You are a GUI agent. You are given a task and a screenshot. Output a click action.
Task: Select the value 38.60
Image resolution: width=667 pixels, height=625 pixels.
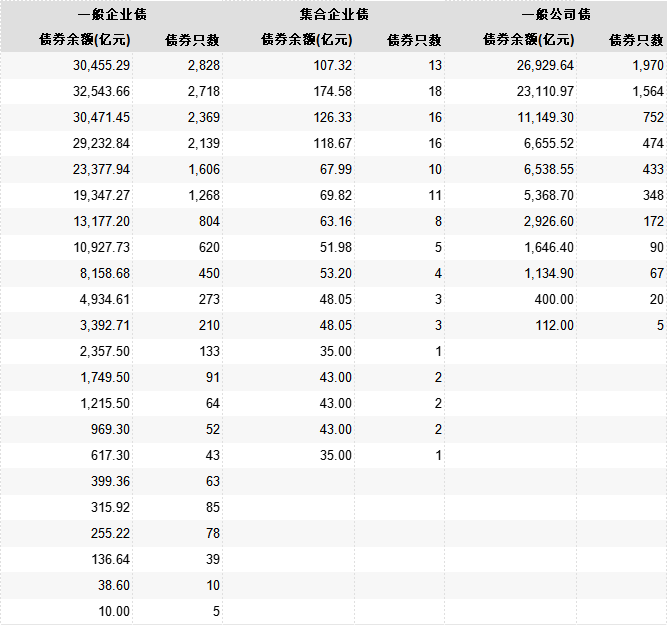point(114,585)
